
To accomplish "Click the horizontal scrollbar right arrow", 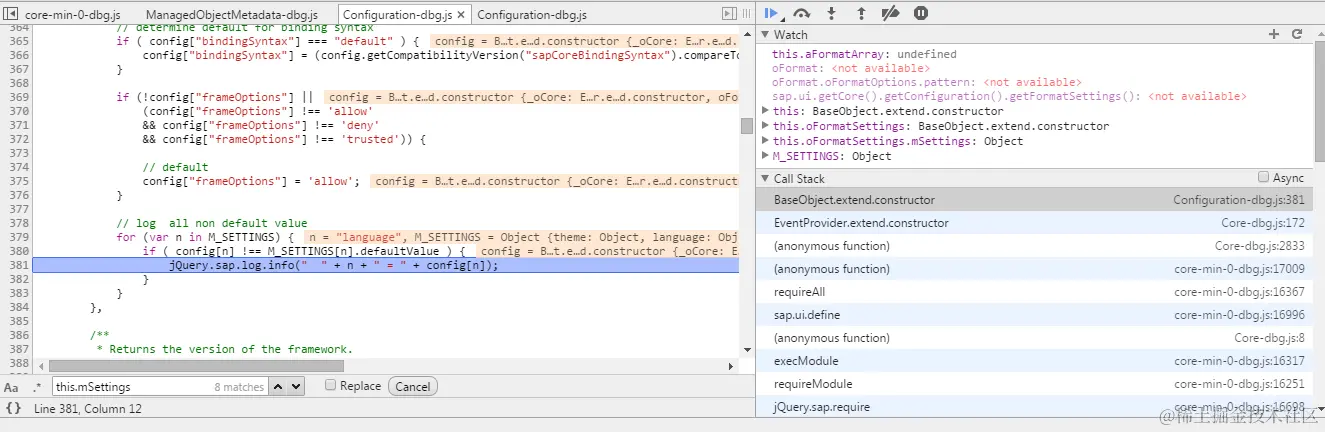I will coord(733,366).
